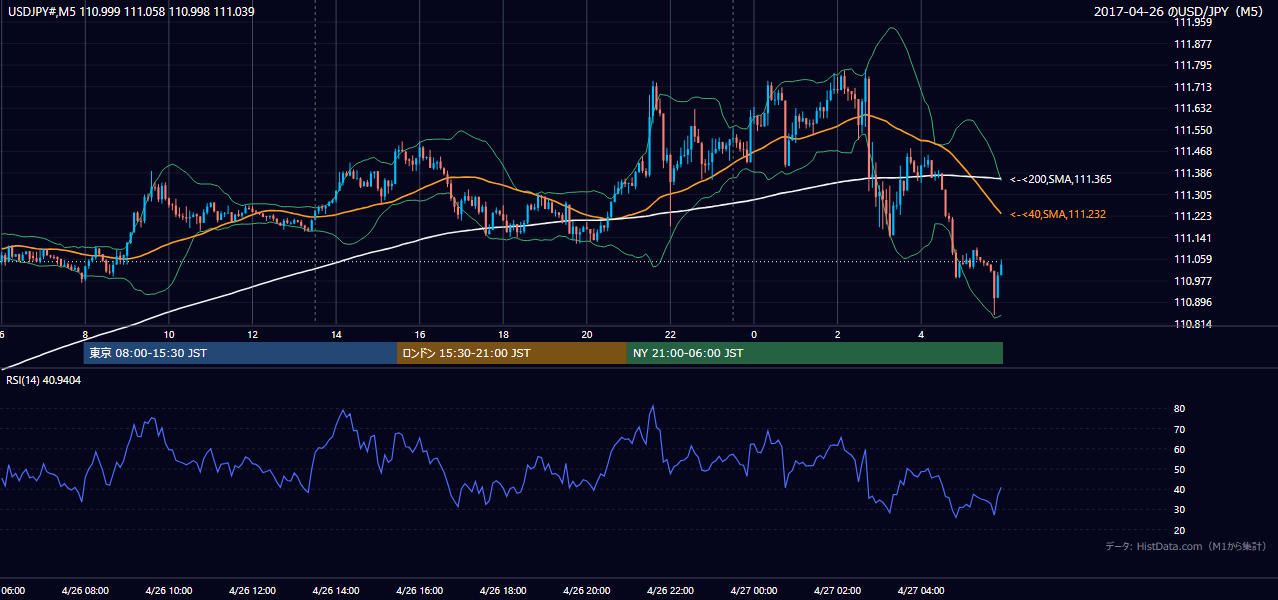
Task: Click price axis label 110.896
Action: coord(1192,303)
